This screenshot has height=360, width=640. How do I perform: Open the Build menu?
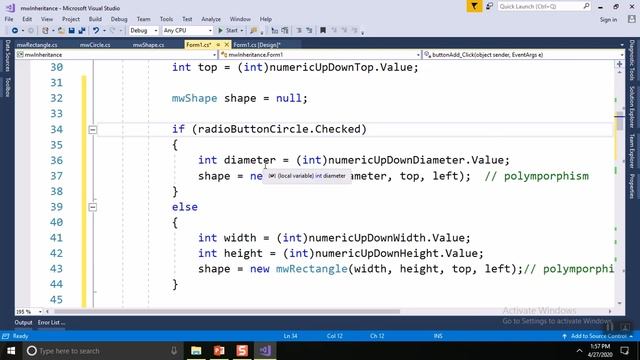95,19
